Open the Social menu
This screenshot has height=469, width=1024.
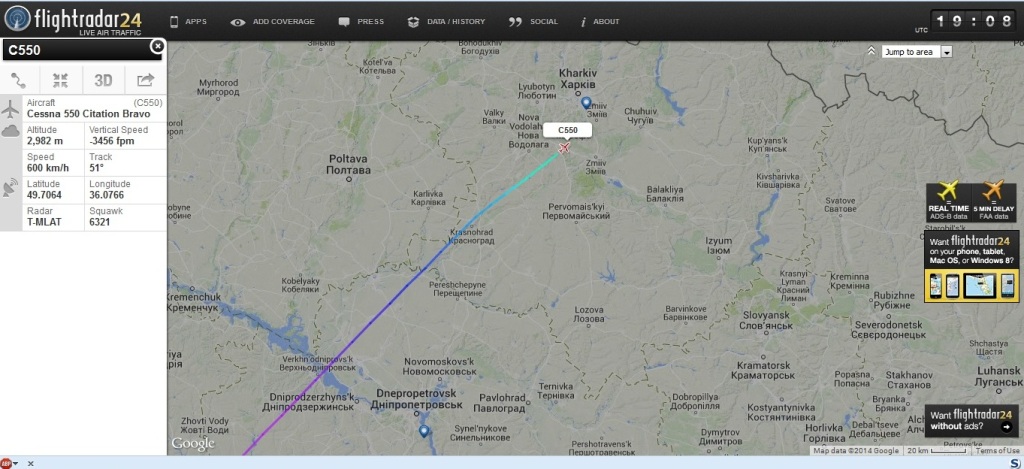534,22
